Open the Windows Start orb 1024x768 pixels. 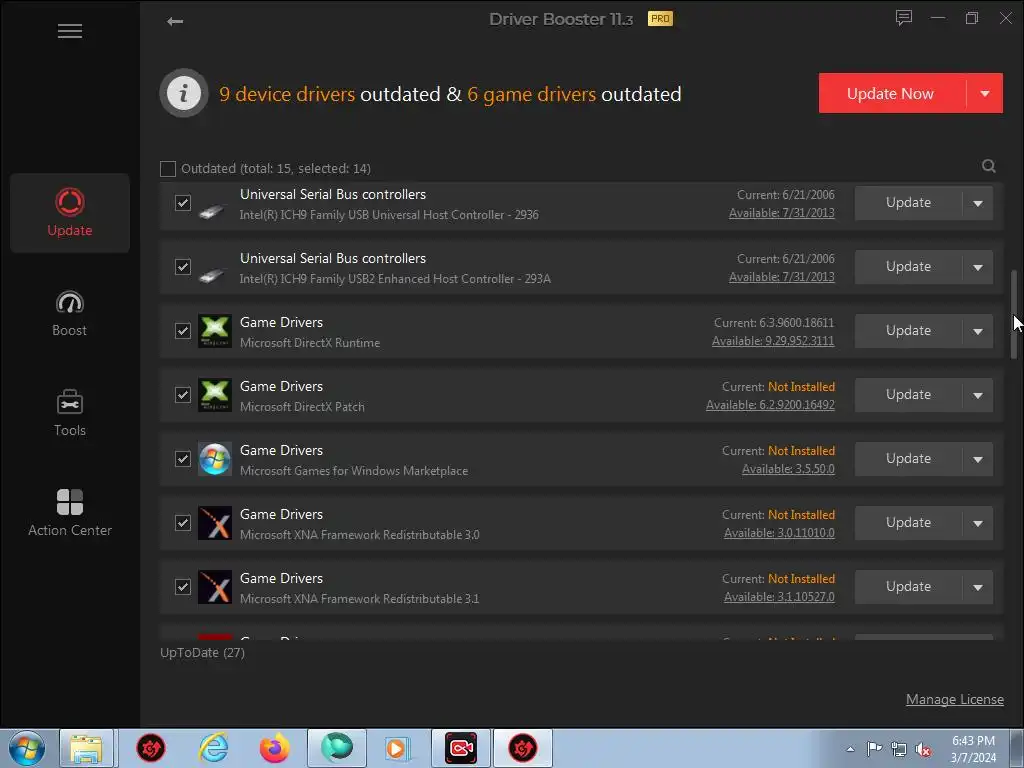pyautogui.click(x=27, y=748)
